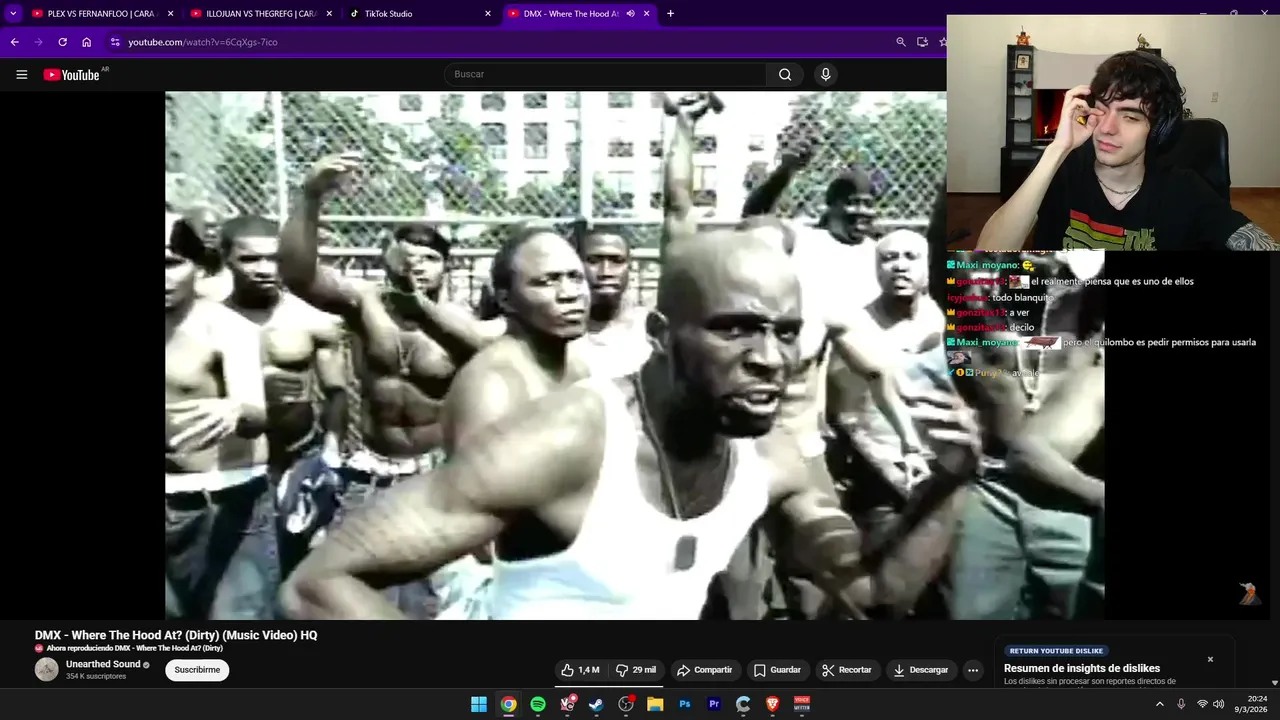Reload the page

(x=62, y=42)
